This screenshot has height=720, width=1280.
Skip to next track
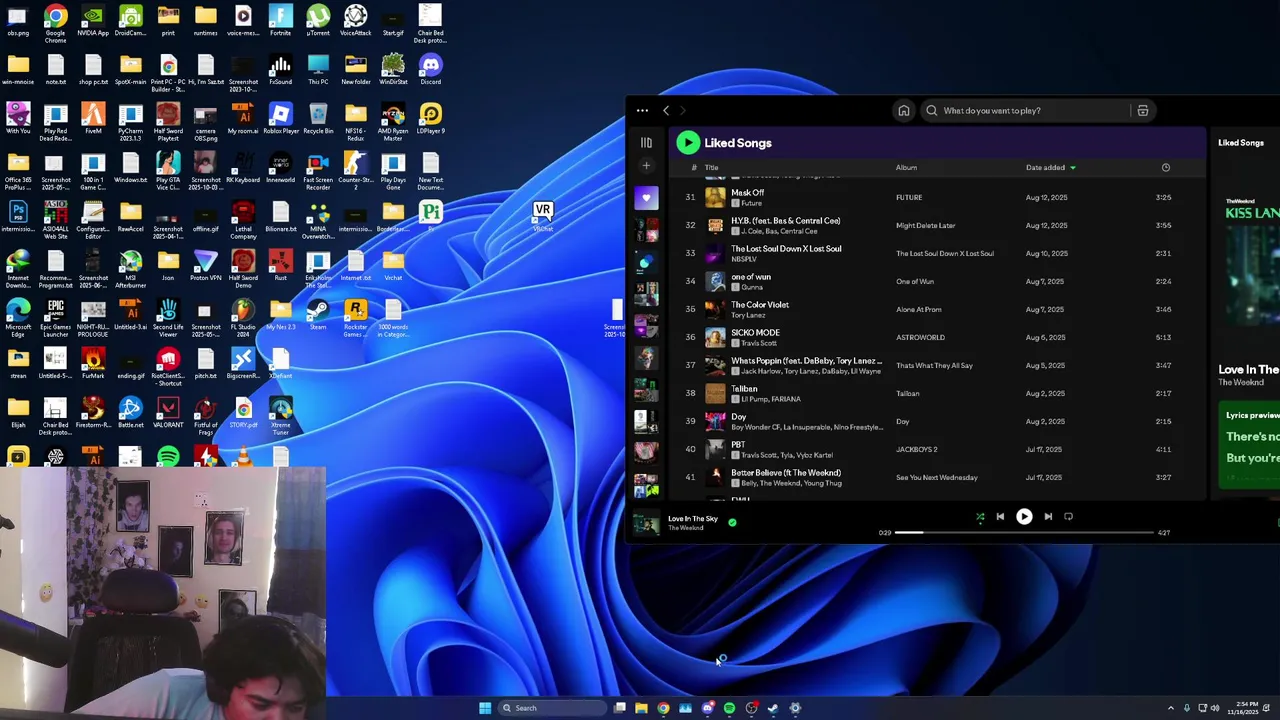point(1048,517)
